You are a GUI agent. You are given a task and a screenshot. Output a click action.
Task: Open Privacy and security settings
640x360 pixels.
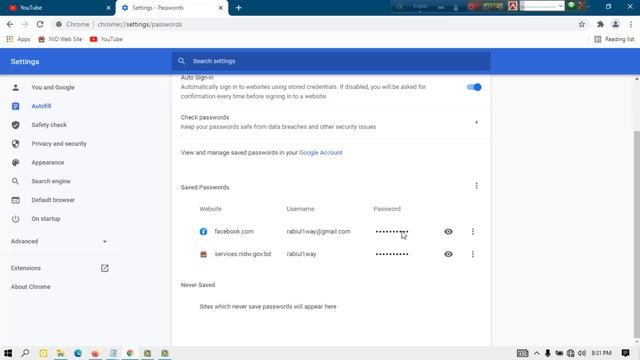point(59,144)
